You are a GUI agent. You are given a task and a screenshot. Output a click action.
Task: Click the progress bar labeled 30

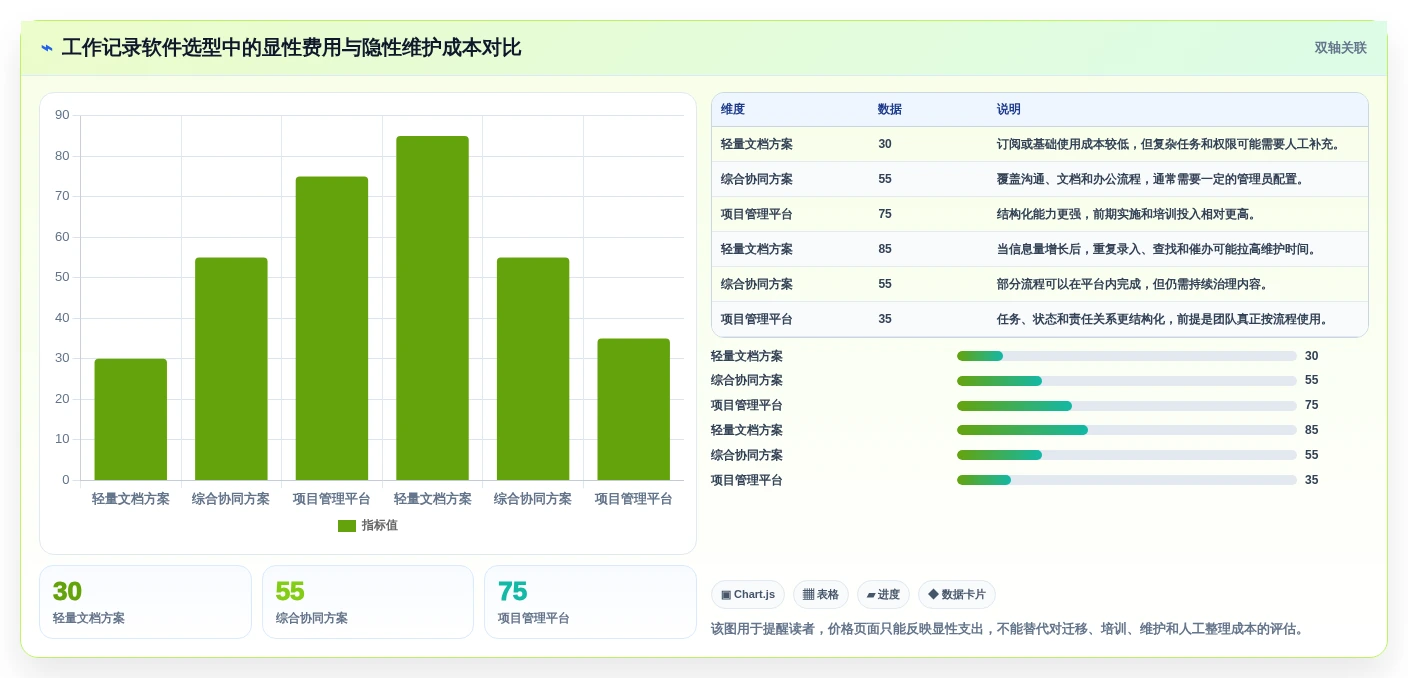click(1127, 356)
